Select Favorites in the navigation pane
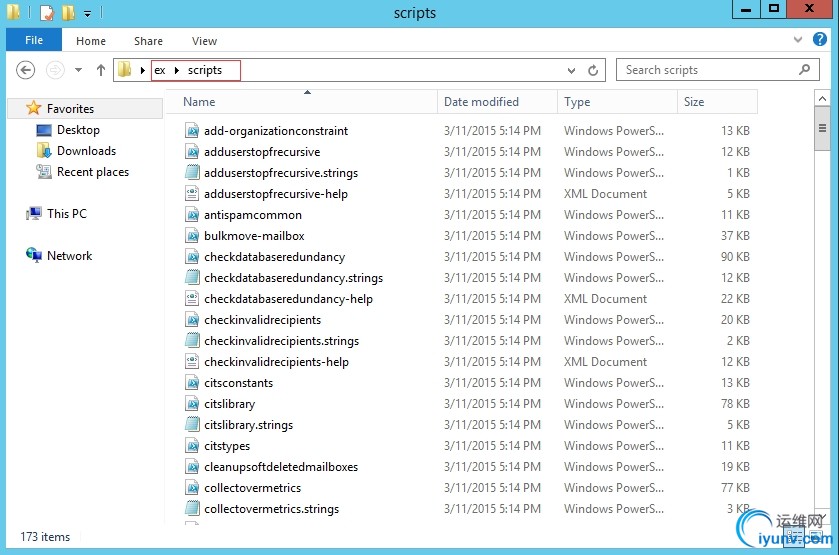The height and width of the screenshot is (555, 839). coord(70,109)
